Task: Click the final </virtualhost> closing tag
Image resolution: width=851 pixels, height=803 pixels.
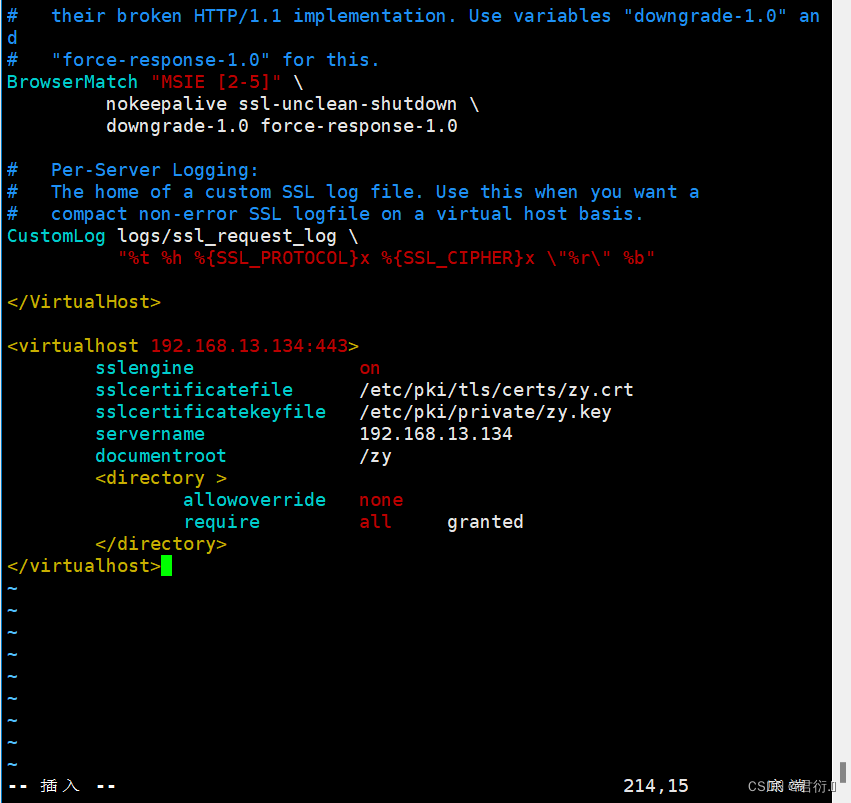Action: 84,566
